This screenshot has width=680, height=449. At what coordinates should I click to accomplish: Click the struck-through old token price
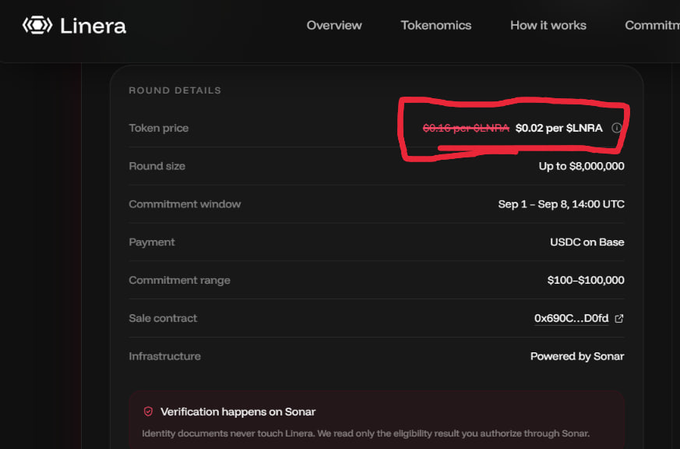(x=466, y=128)
